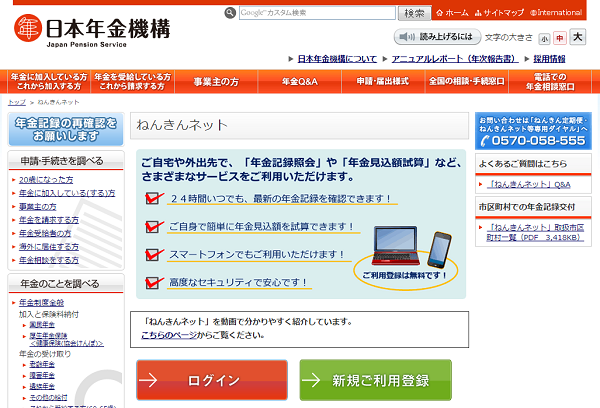600x408 pixels.
Task: Set text size to small 小
Action: point(544,38)
